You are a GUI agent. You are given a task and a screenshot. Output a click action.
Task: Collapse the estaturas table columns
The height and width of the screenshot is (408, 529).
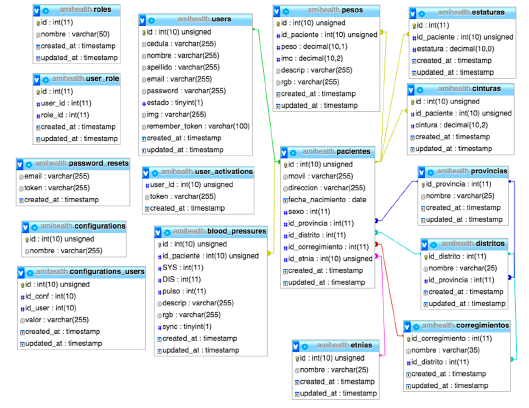[x=412, y=13]
